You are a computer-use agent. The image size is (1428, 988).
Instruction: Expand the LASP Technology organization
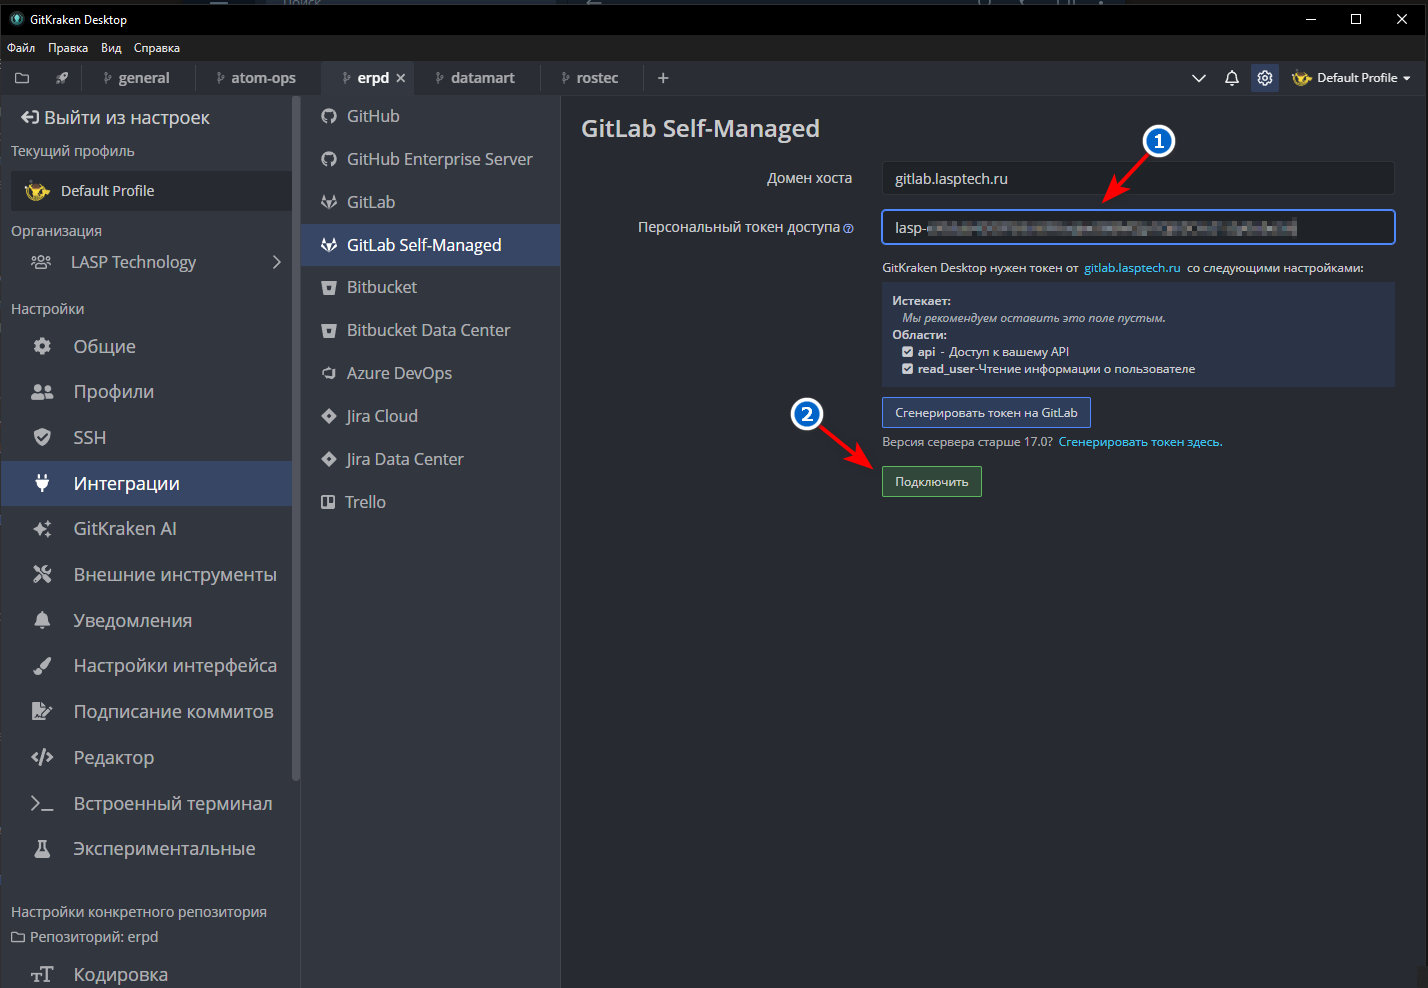[277, 262]
